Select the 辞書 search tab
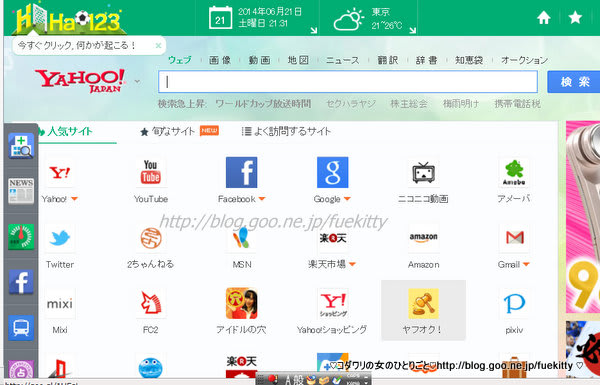600x385 pixels. click(x=426, y=60)
